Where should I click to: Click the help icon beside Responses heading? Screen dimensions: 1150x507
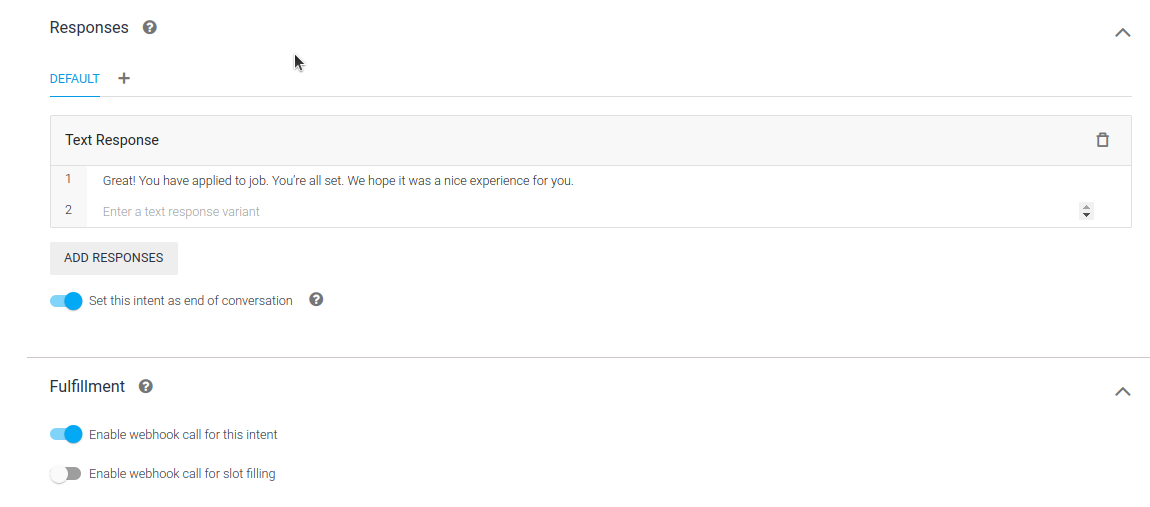[150, 27]
